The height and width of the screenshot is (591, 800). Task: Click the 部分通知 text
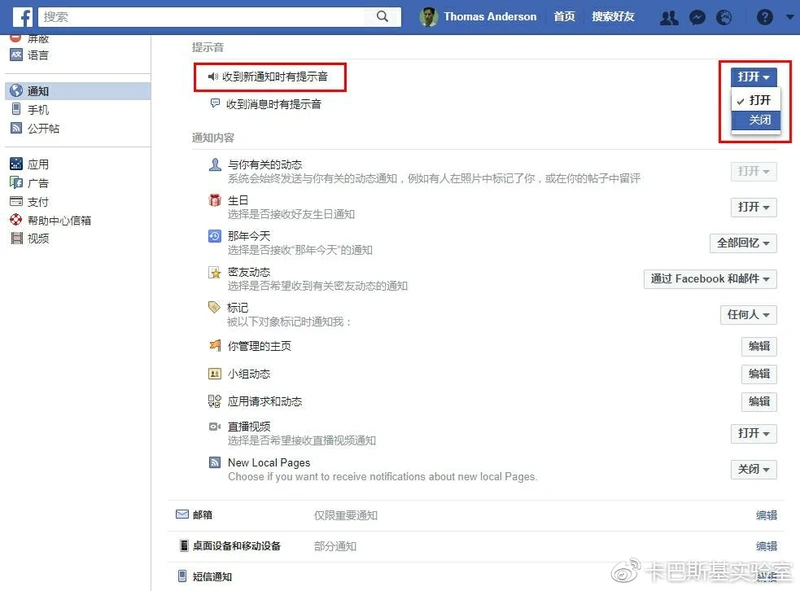[x=335, y=546]
